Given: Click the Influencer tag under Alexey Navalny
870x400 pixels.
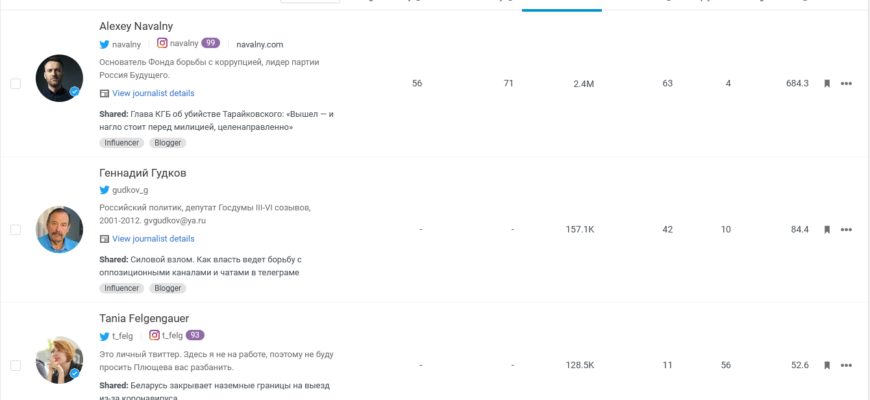Looking at the screenshot, I should [x=122, y=142].
